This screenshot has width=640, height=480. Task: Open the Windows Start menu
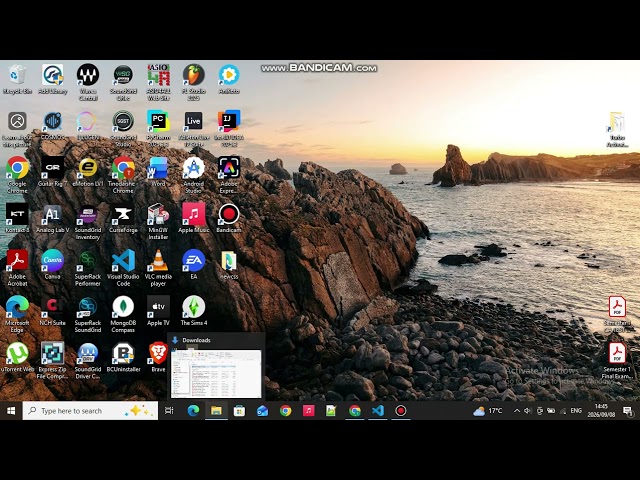coord(11,411)
